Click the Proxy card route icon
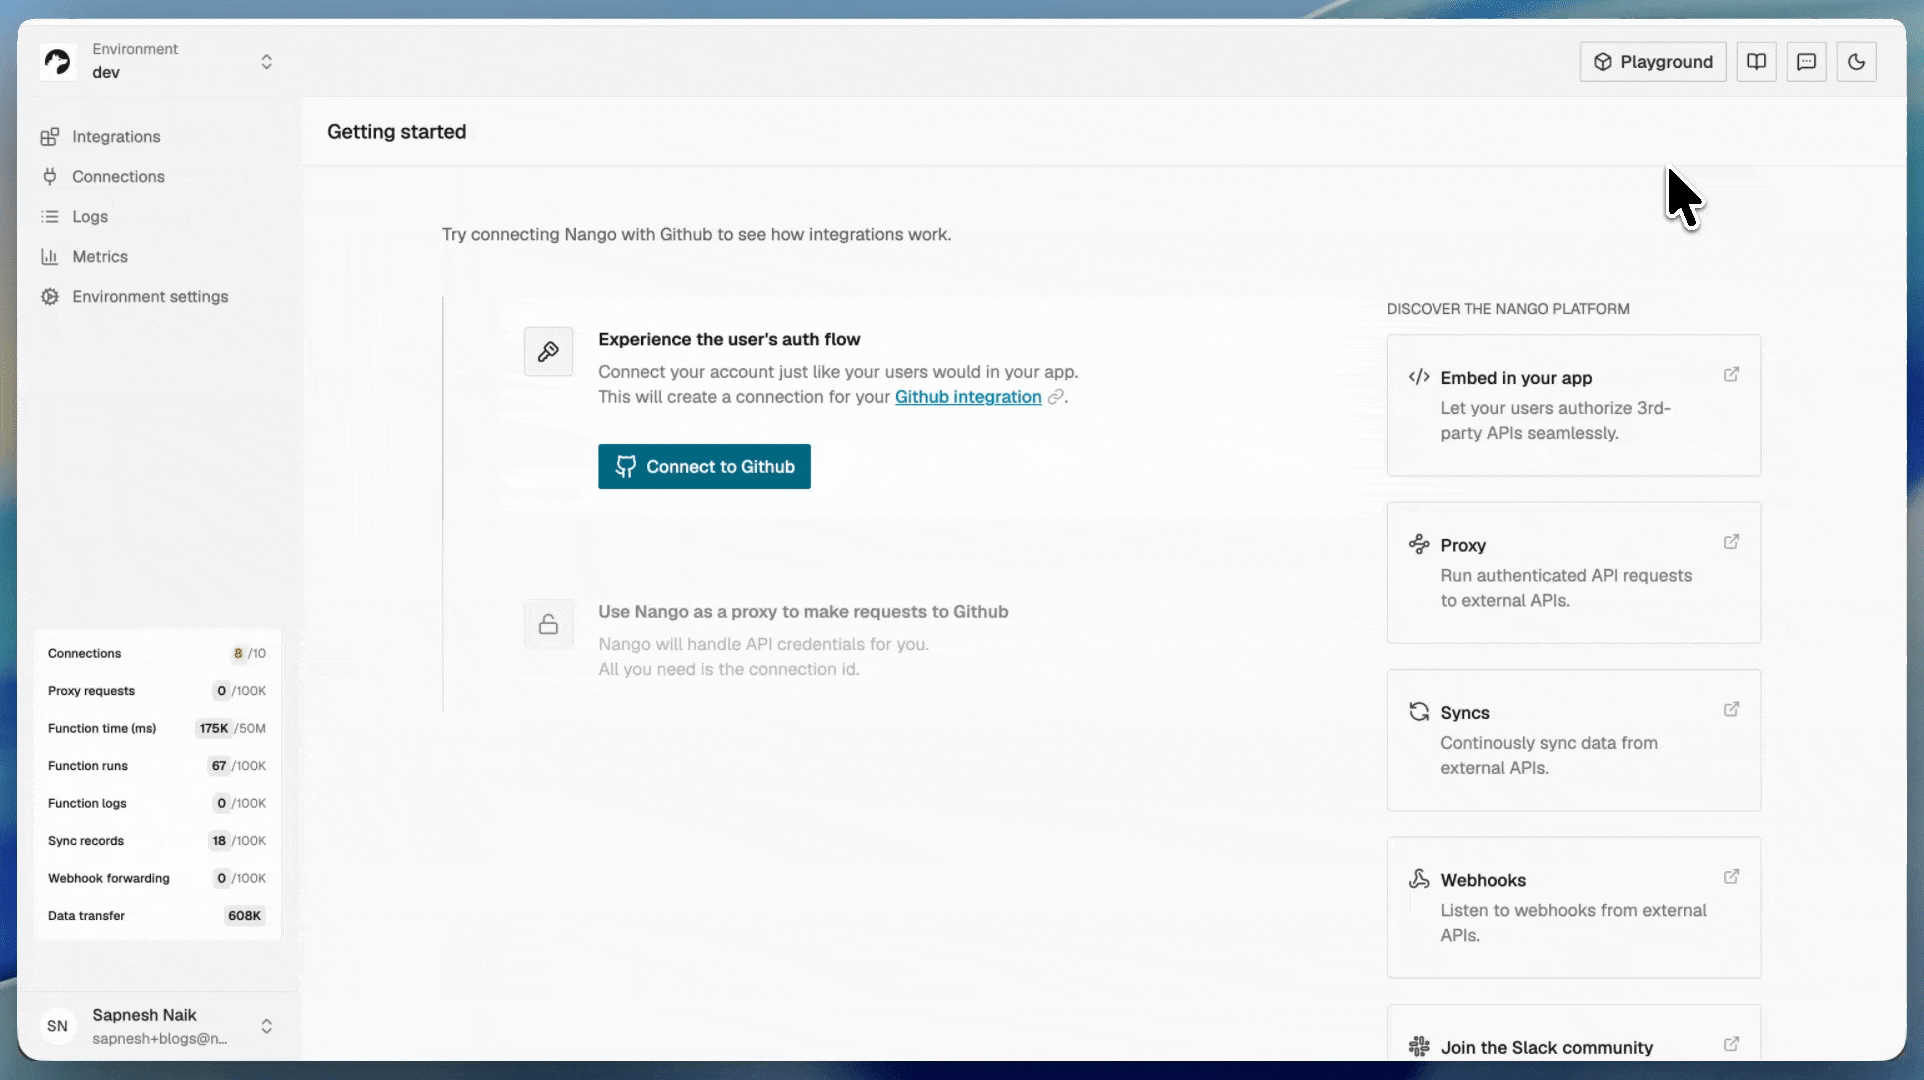This screenshot has width=1924, height=1080. point(1419,544)
